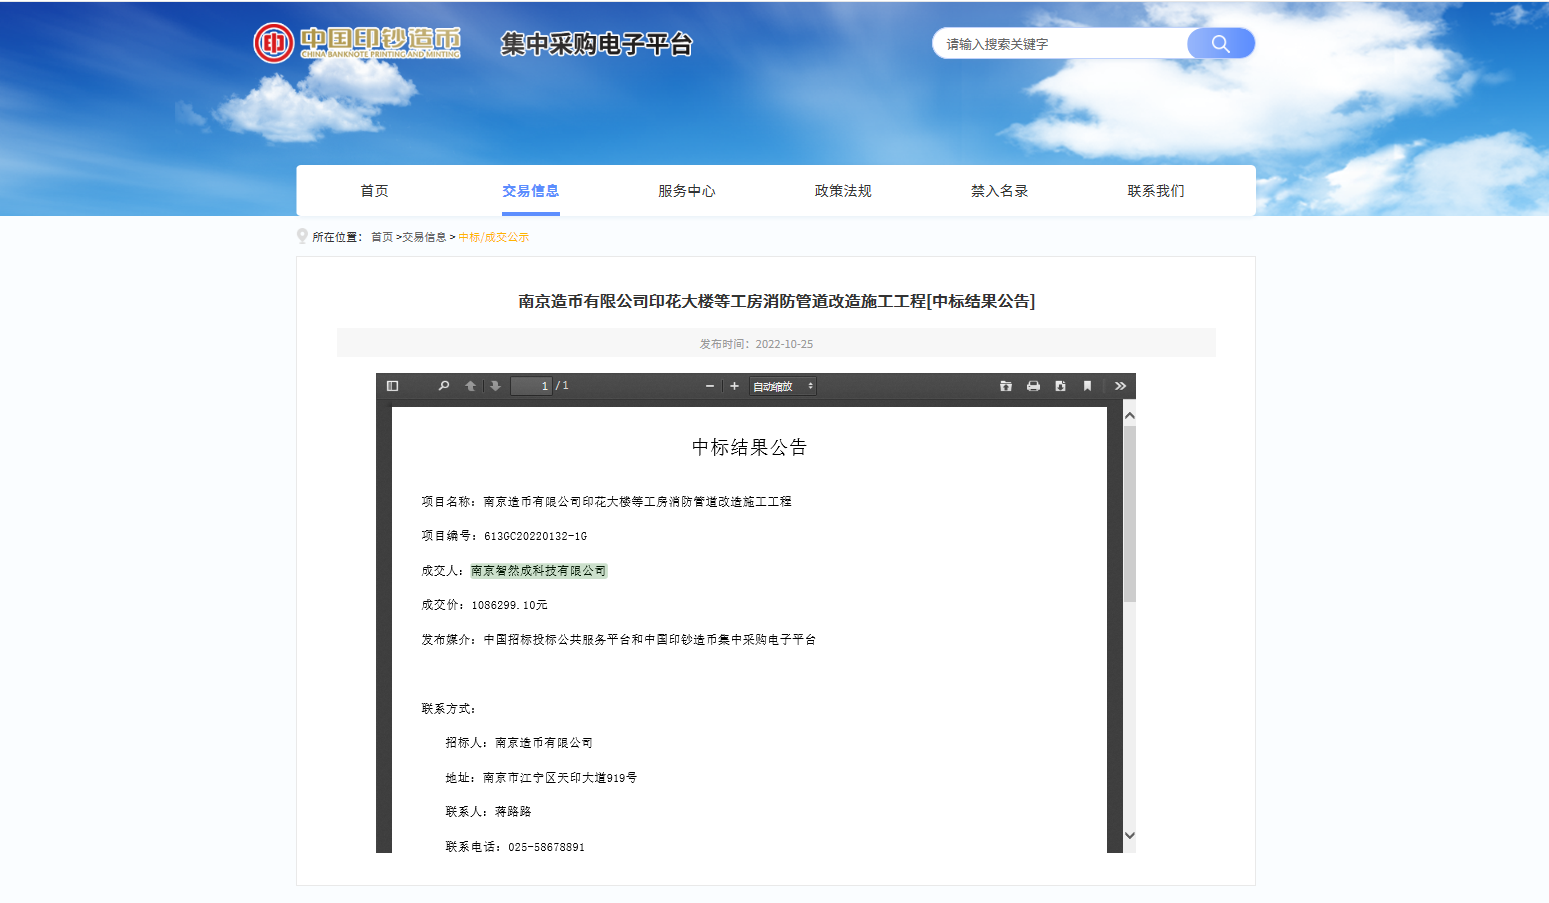Select the Bookmark icon in the PDF toolbar
The width and height of the screenshot is (1549, 903).
1087,385
